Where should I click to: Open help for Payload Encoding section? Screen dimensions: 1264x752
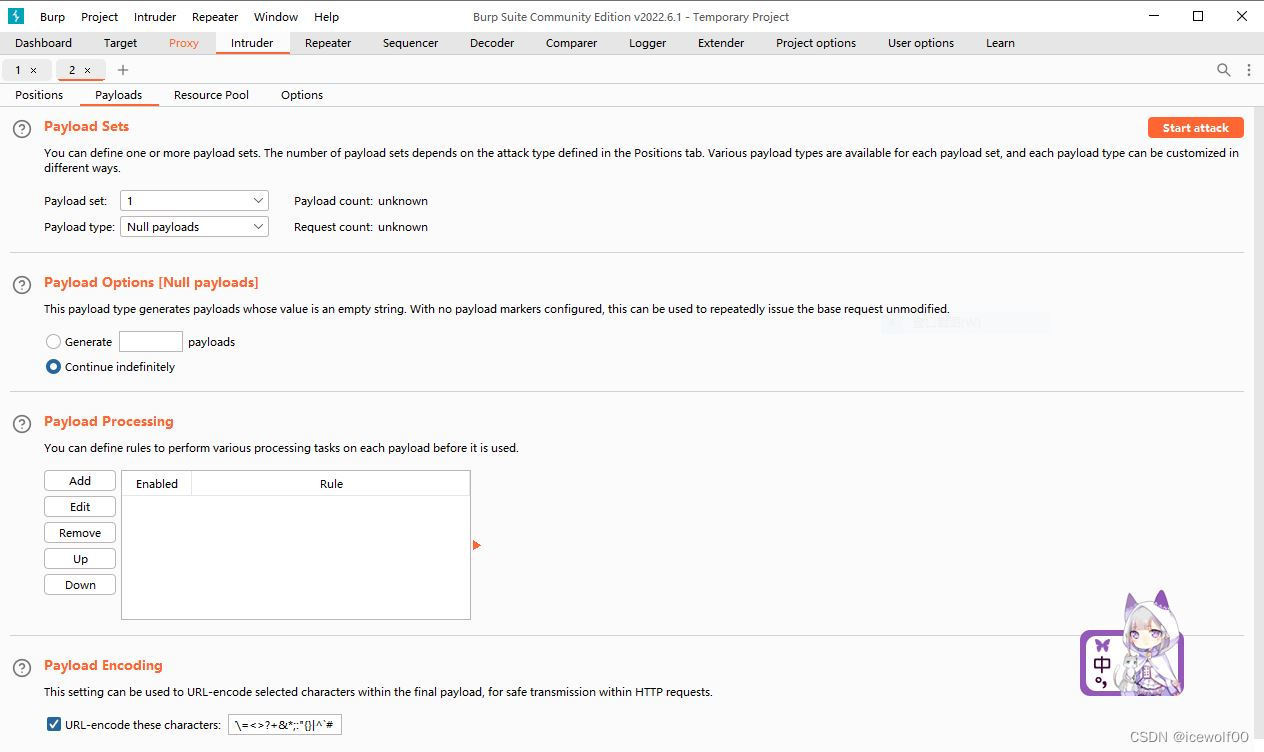22,668
